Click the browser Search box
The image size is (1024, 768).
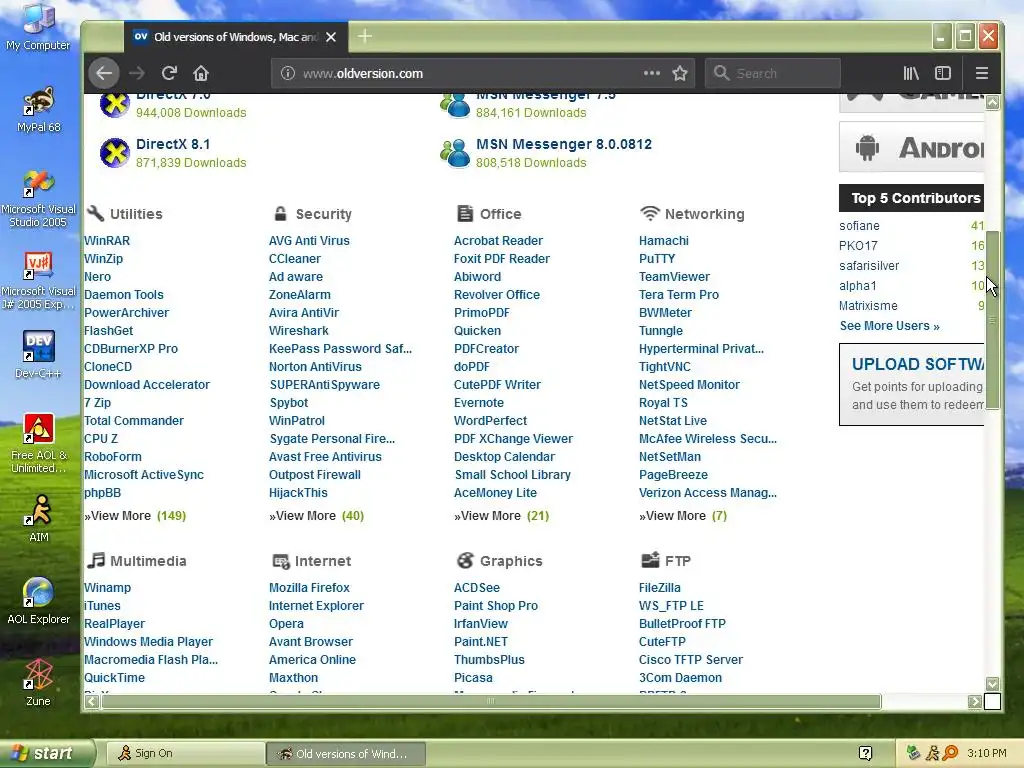coord(773,73)
